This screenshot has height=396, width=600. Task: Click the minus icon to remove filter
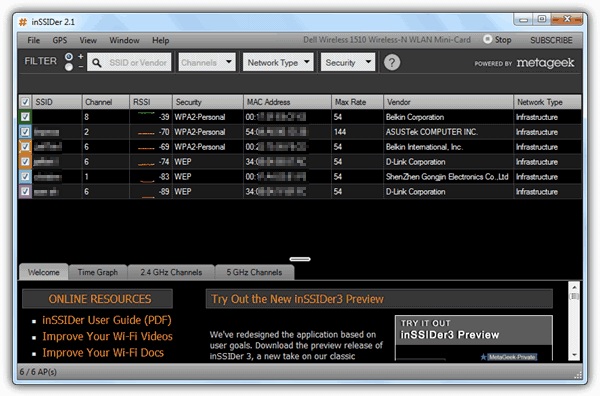pos(81,67)
